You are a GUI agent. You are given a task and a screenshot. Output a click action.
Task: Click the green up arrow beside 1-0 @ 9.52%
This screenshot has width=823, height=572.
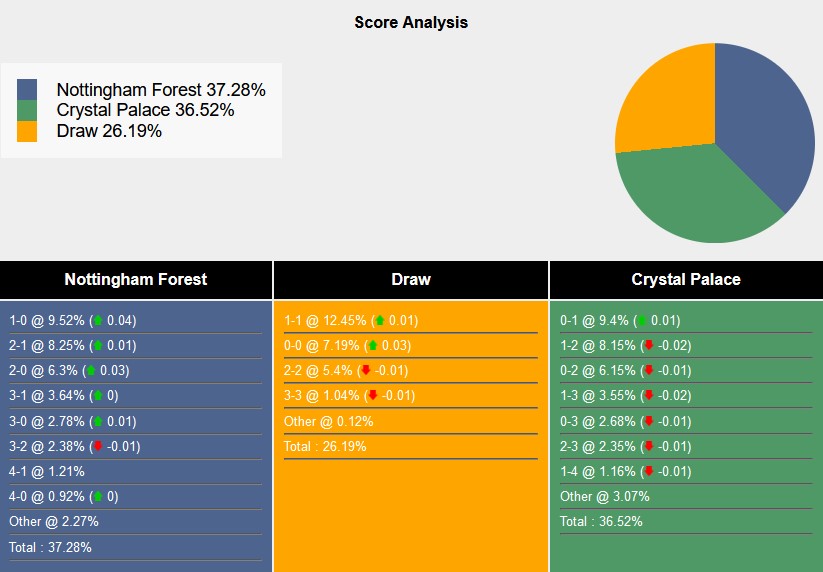click(97, 321)
